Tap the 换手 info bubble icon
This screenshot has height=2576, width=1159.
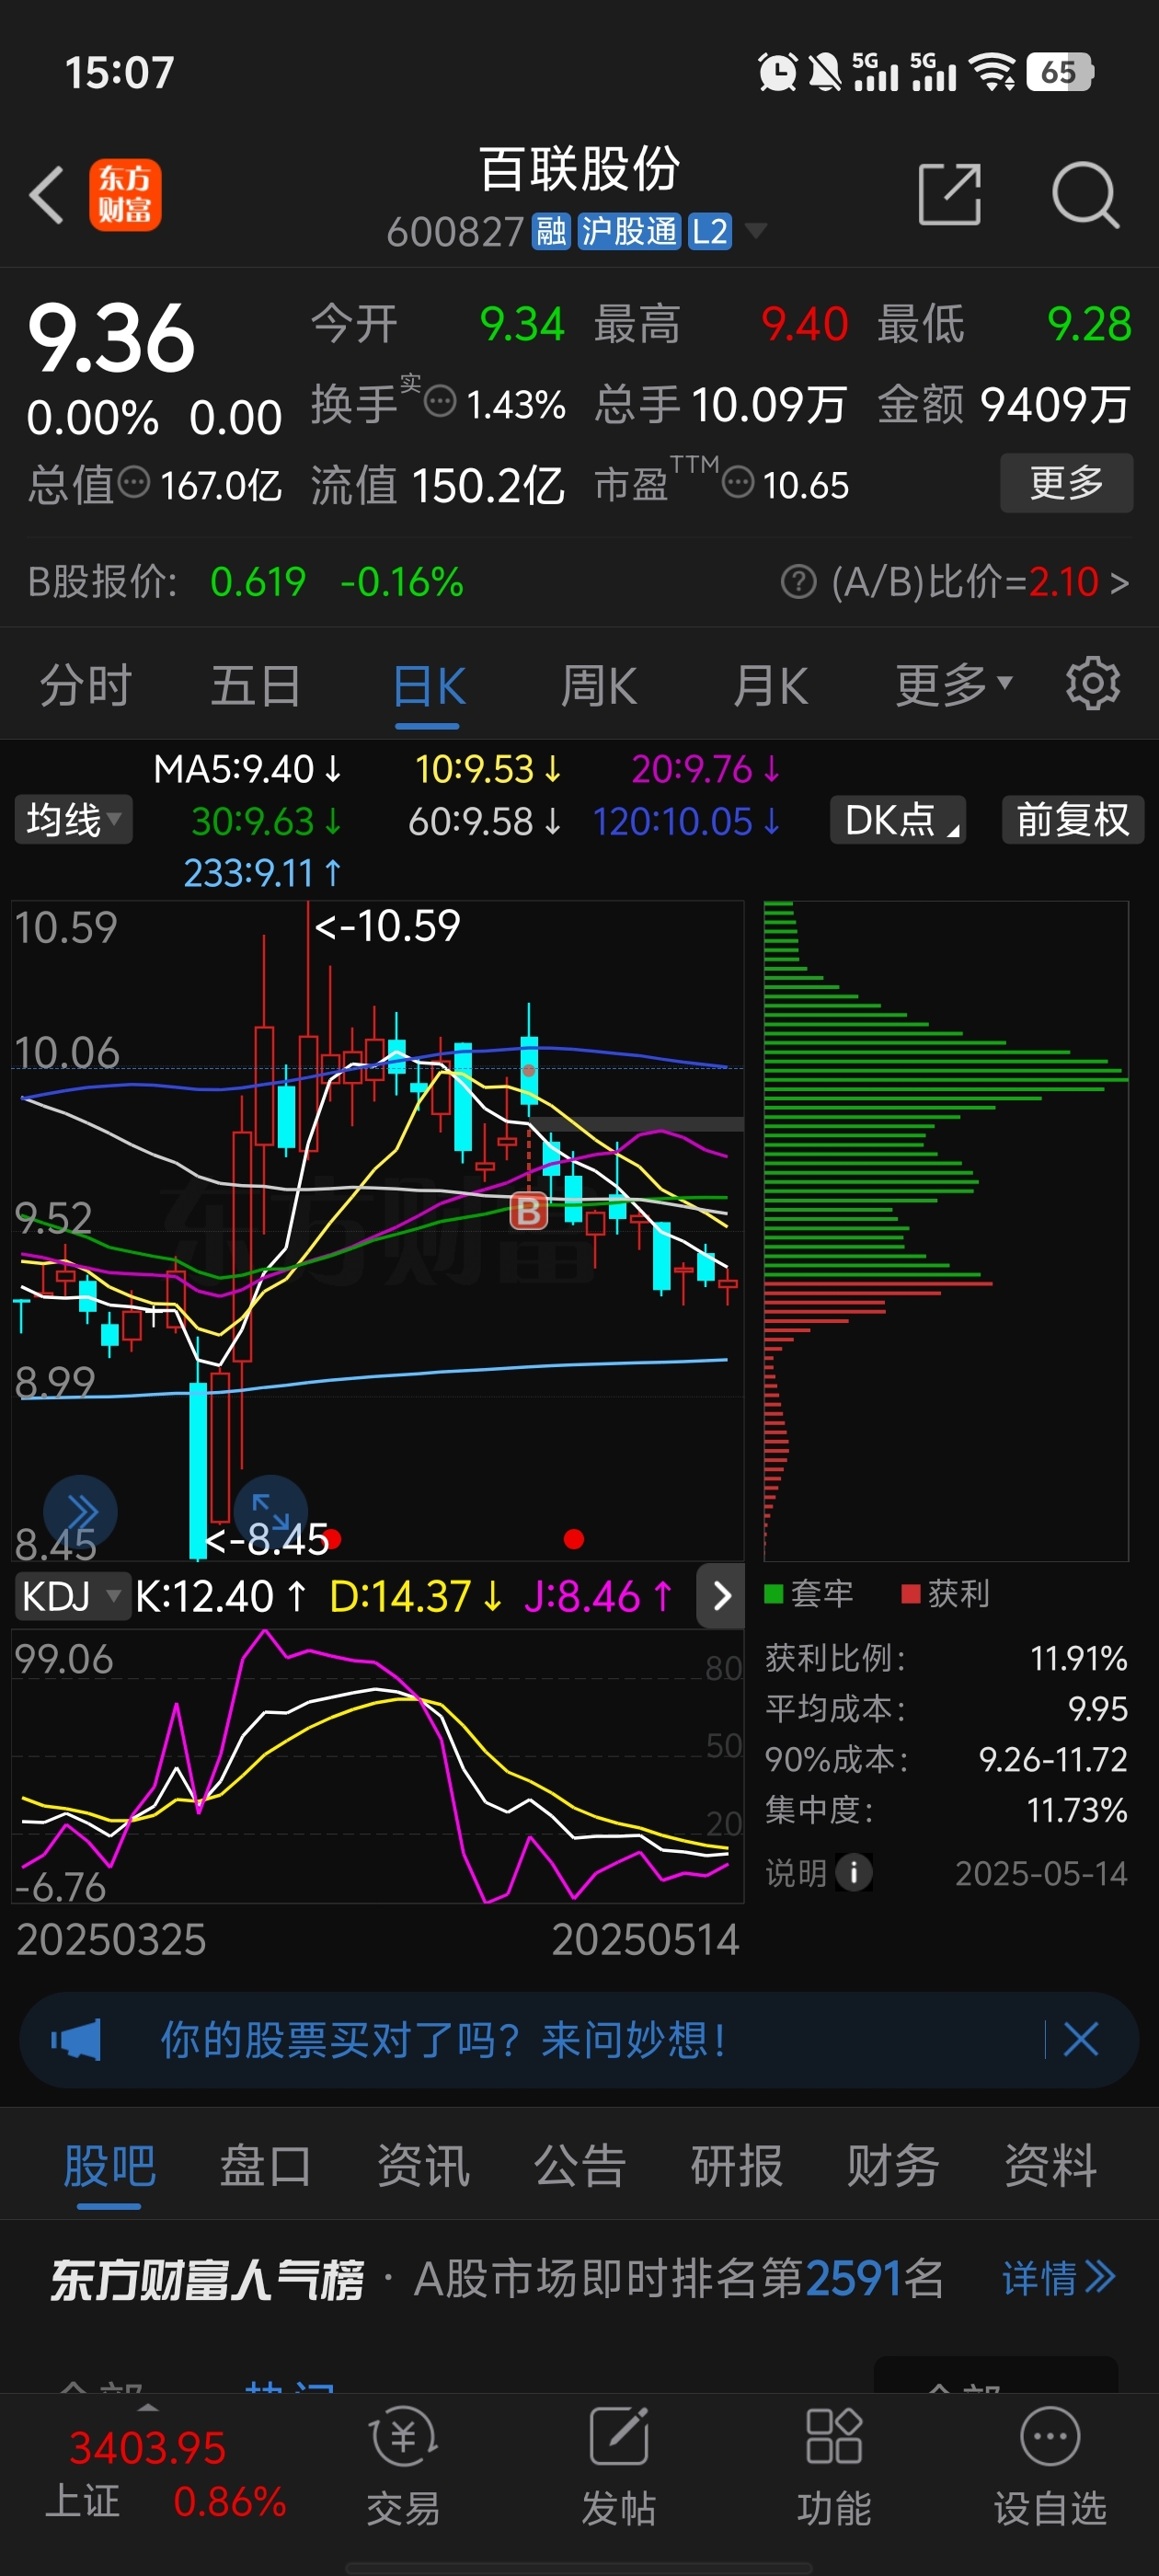tap(440, 403)
